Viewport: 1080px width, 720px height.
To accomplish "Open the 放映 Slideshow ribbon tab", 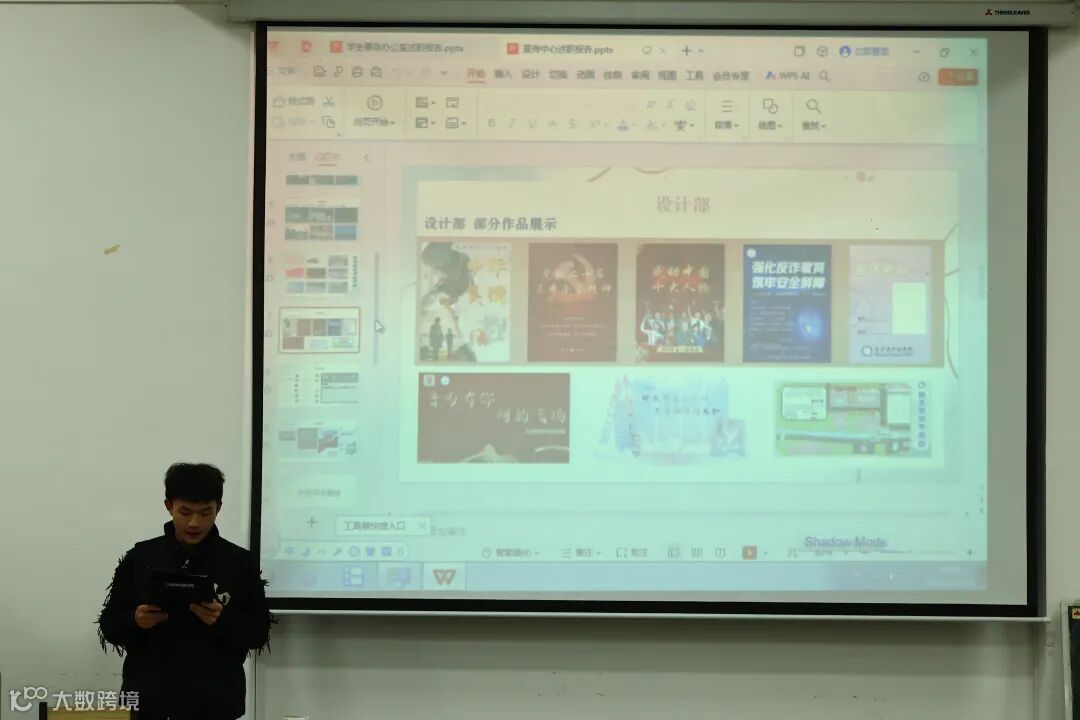I will [612, 75].
